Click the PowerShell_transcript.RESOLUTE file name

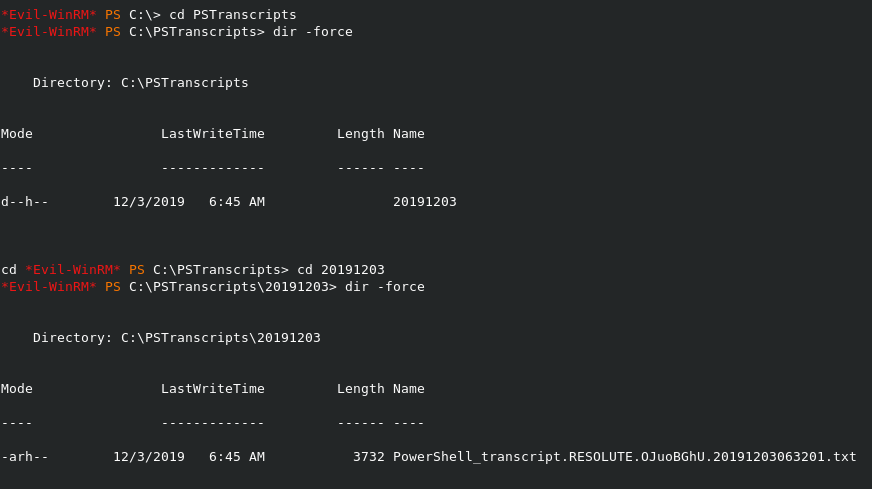(x=624, y=457)
